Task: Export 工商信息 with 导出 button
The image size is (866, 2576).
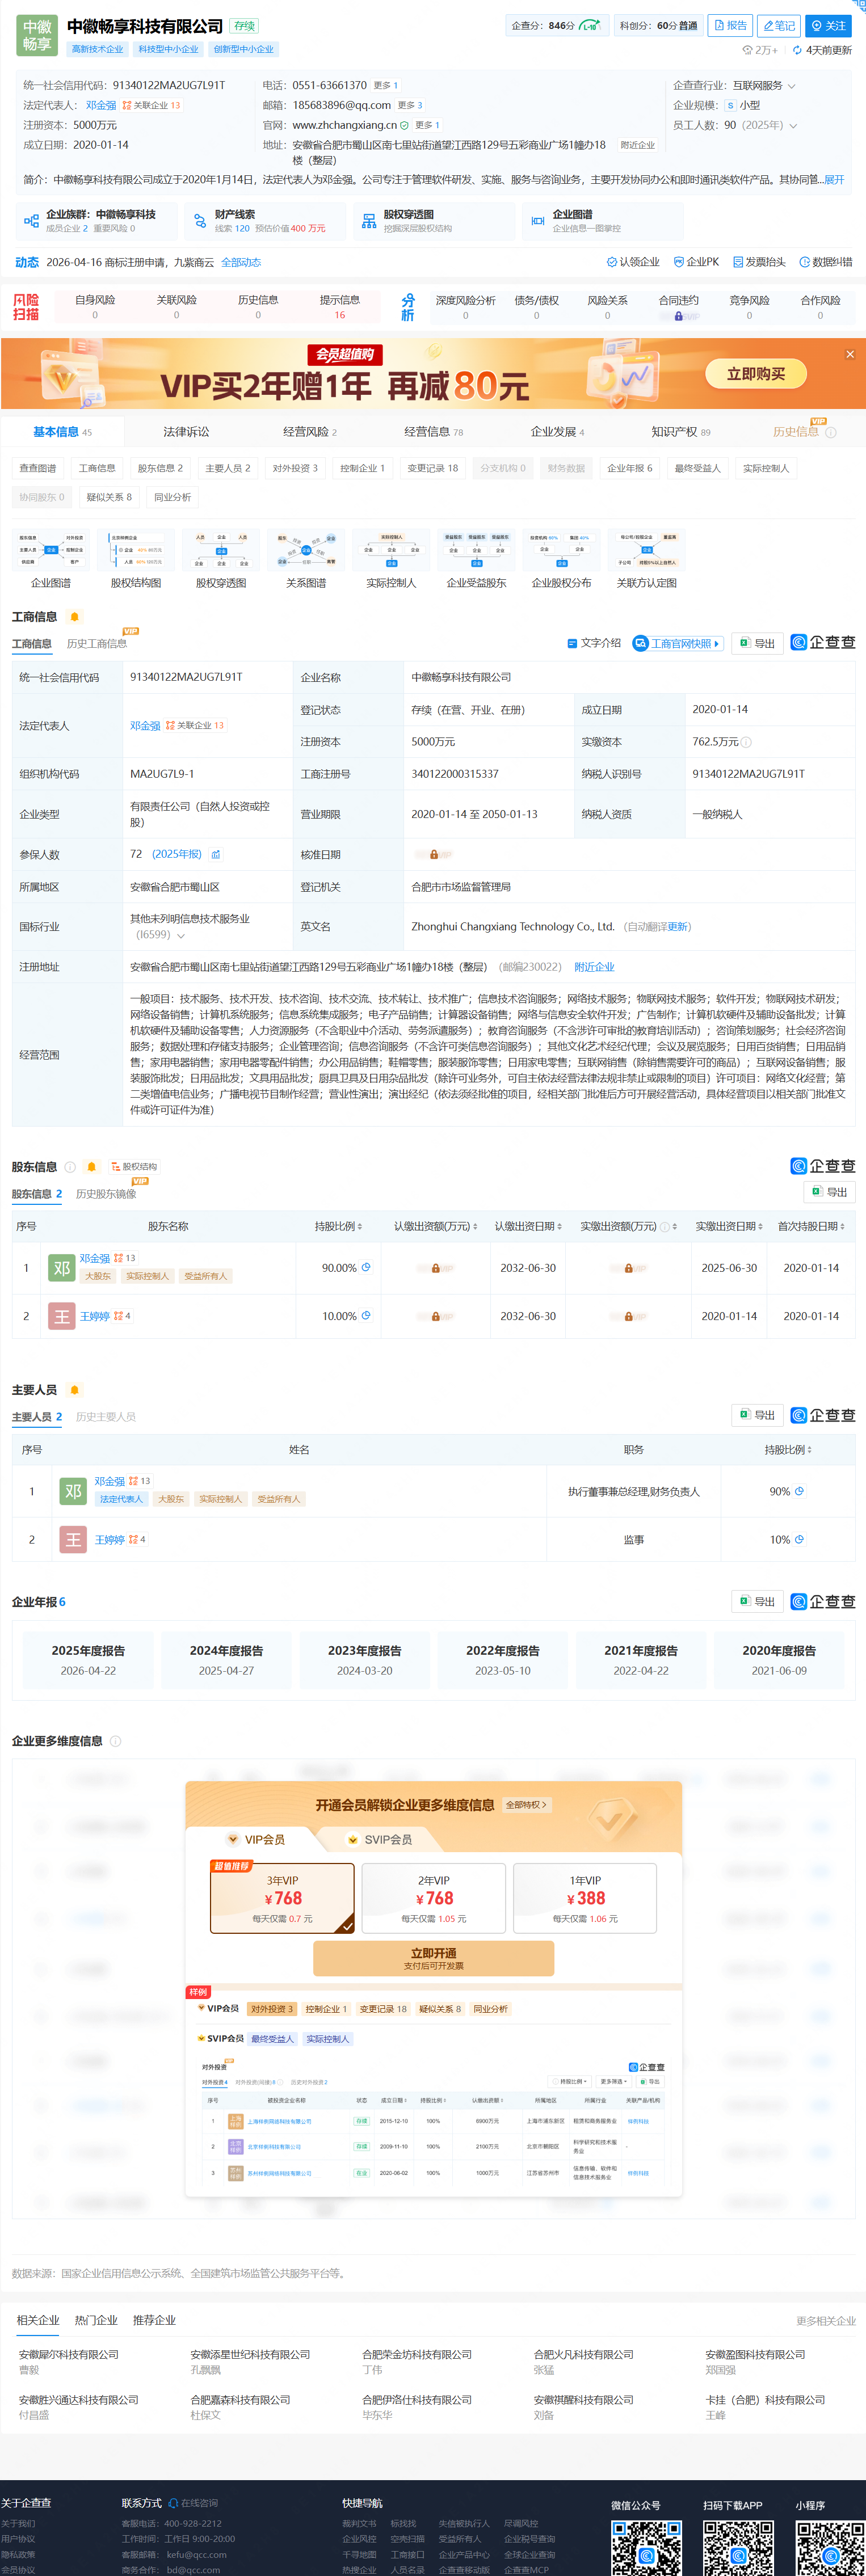Action: [757, 643]
